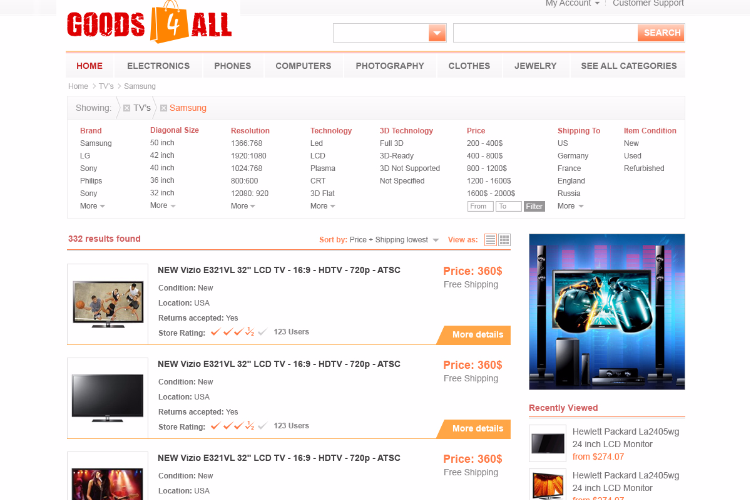Viewport: 750px width, 500px height.
Task: Click the price Filter button
Action: 534,207
